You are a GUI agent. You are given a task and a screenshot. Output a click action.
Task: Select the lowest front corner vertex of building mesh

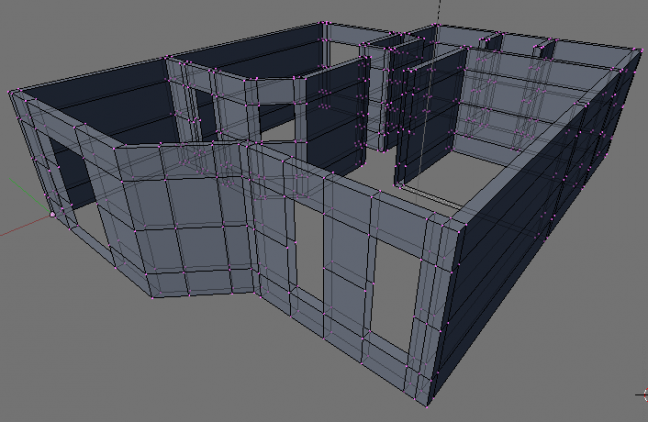click(426, 405)
